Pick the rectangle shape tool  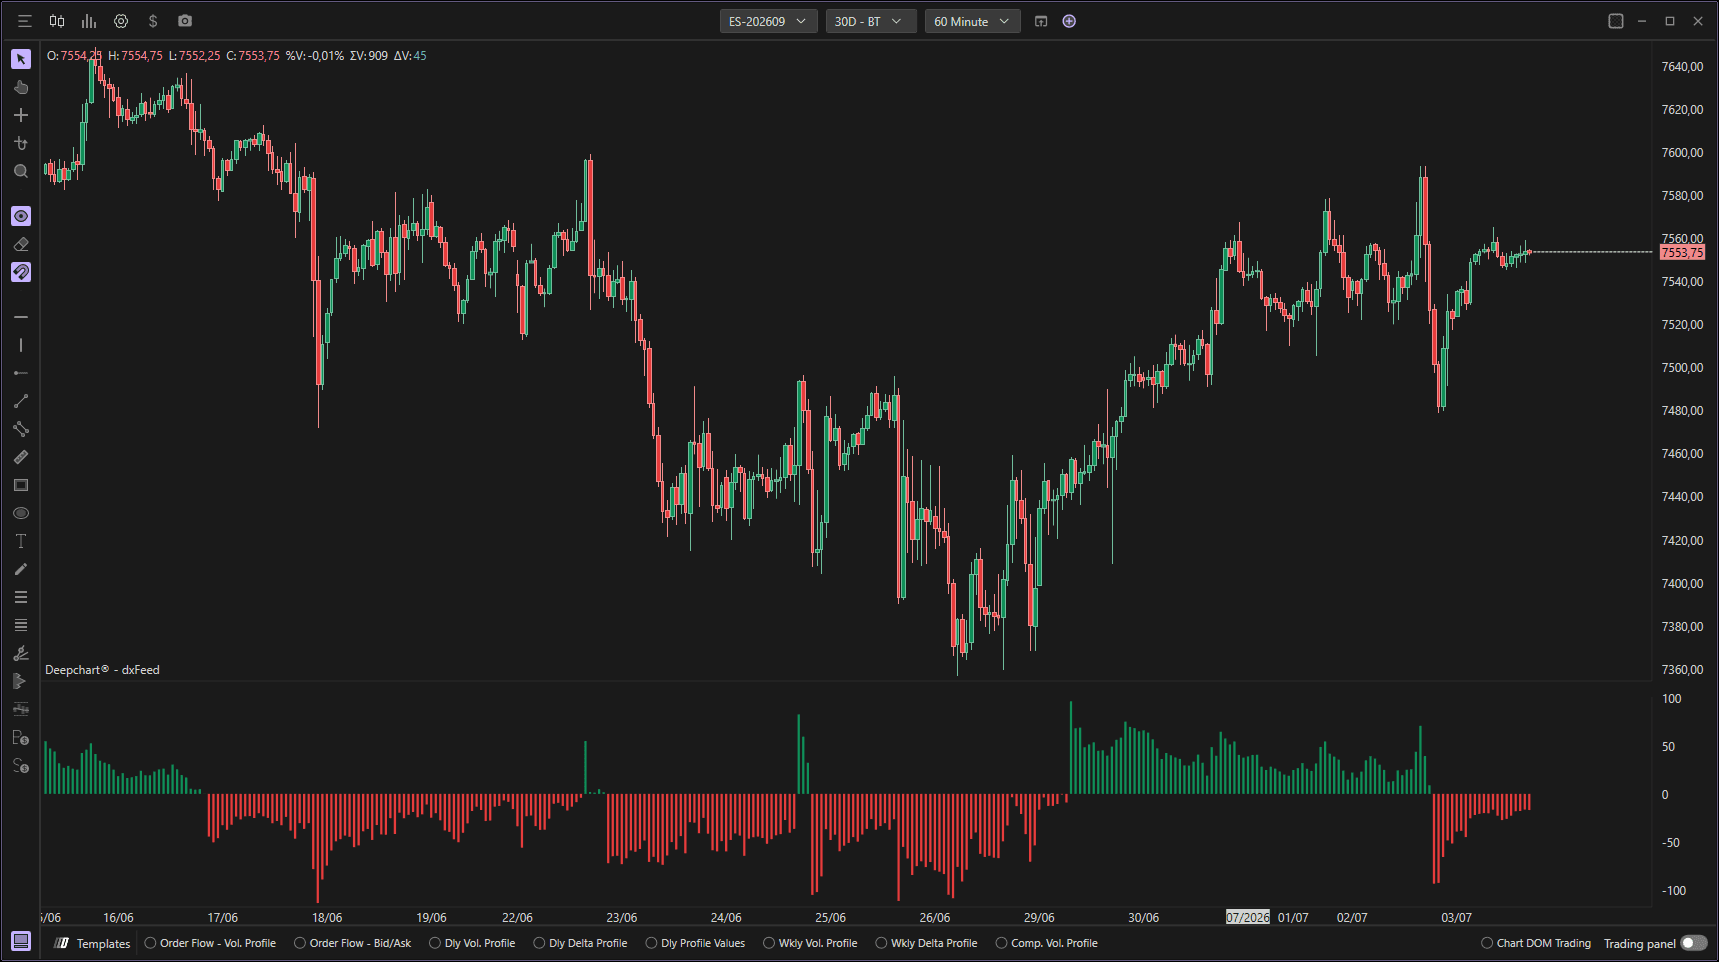[x=21, y=485]
